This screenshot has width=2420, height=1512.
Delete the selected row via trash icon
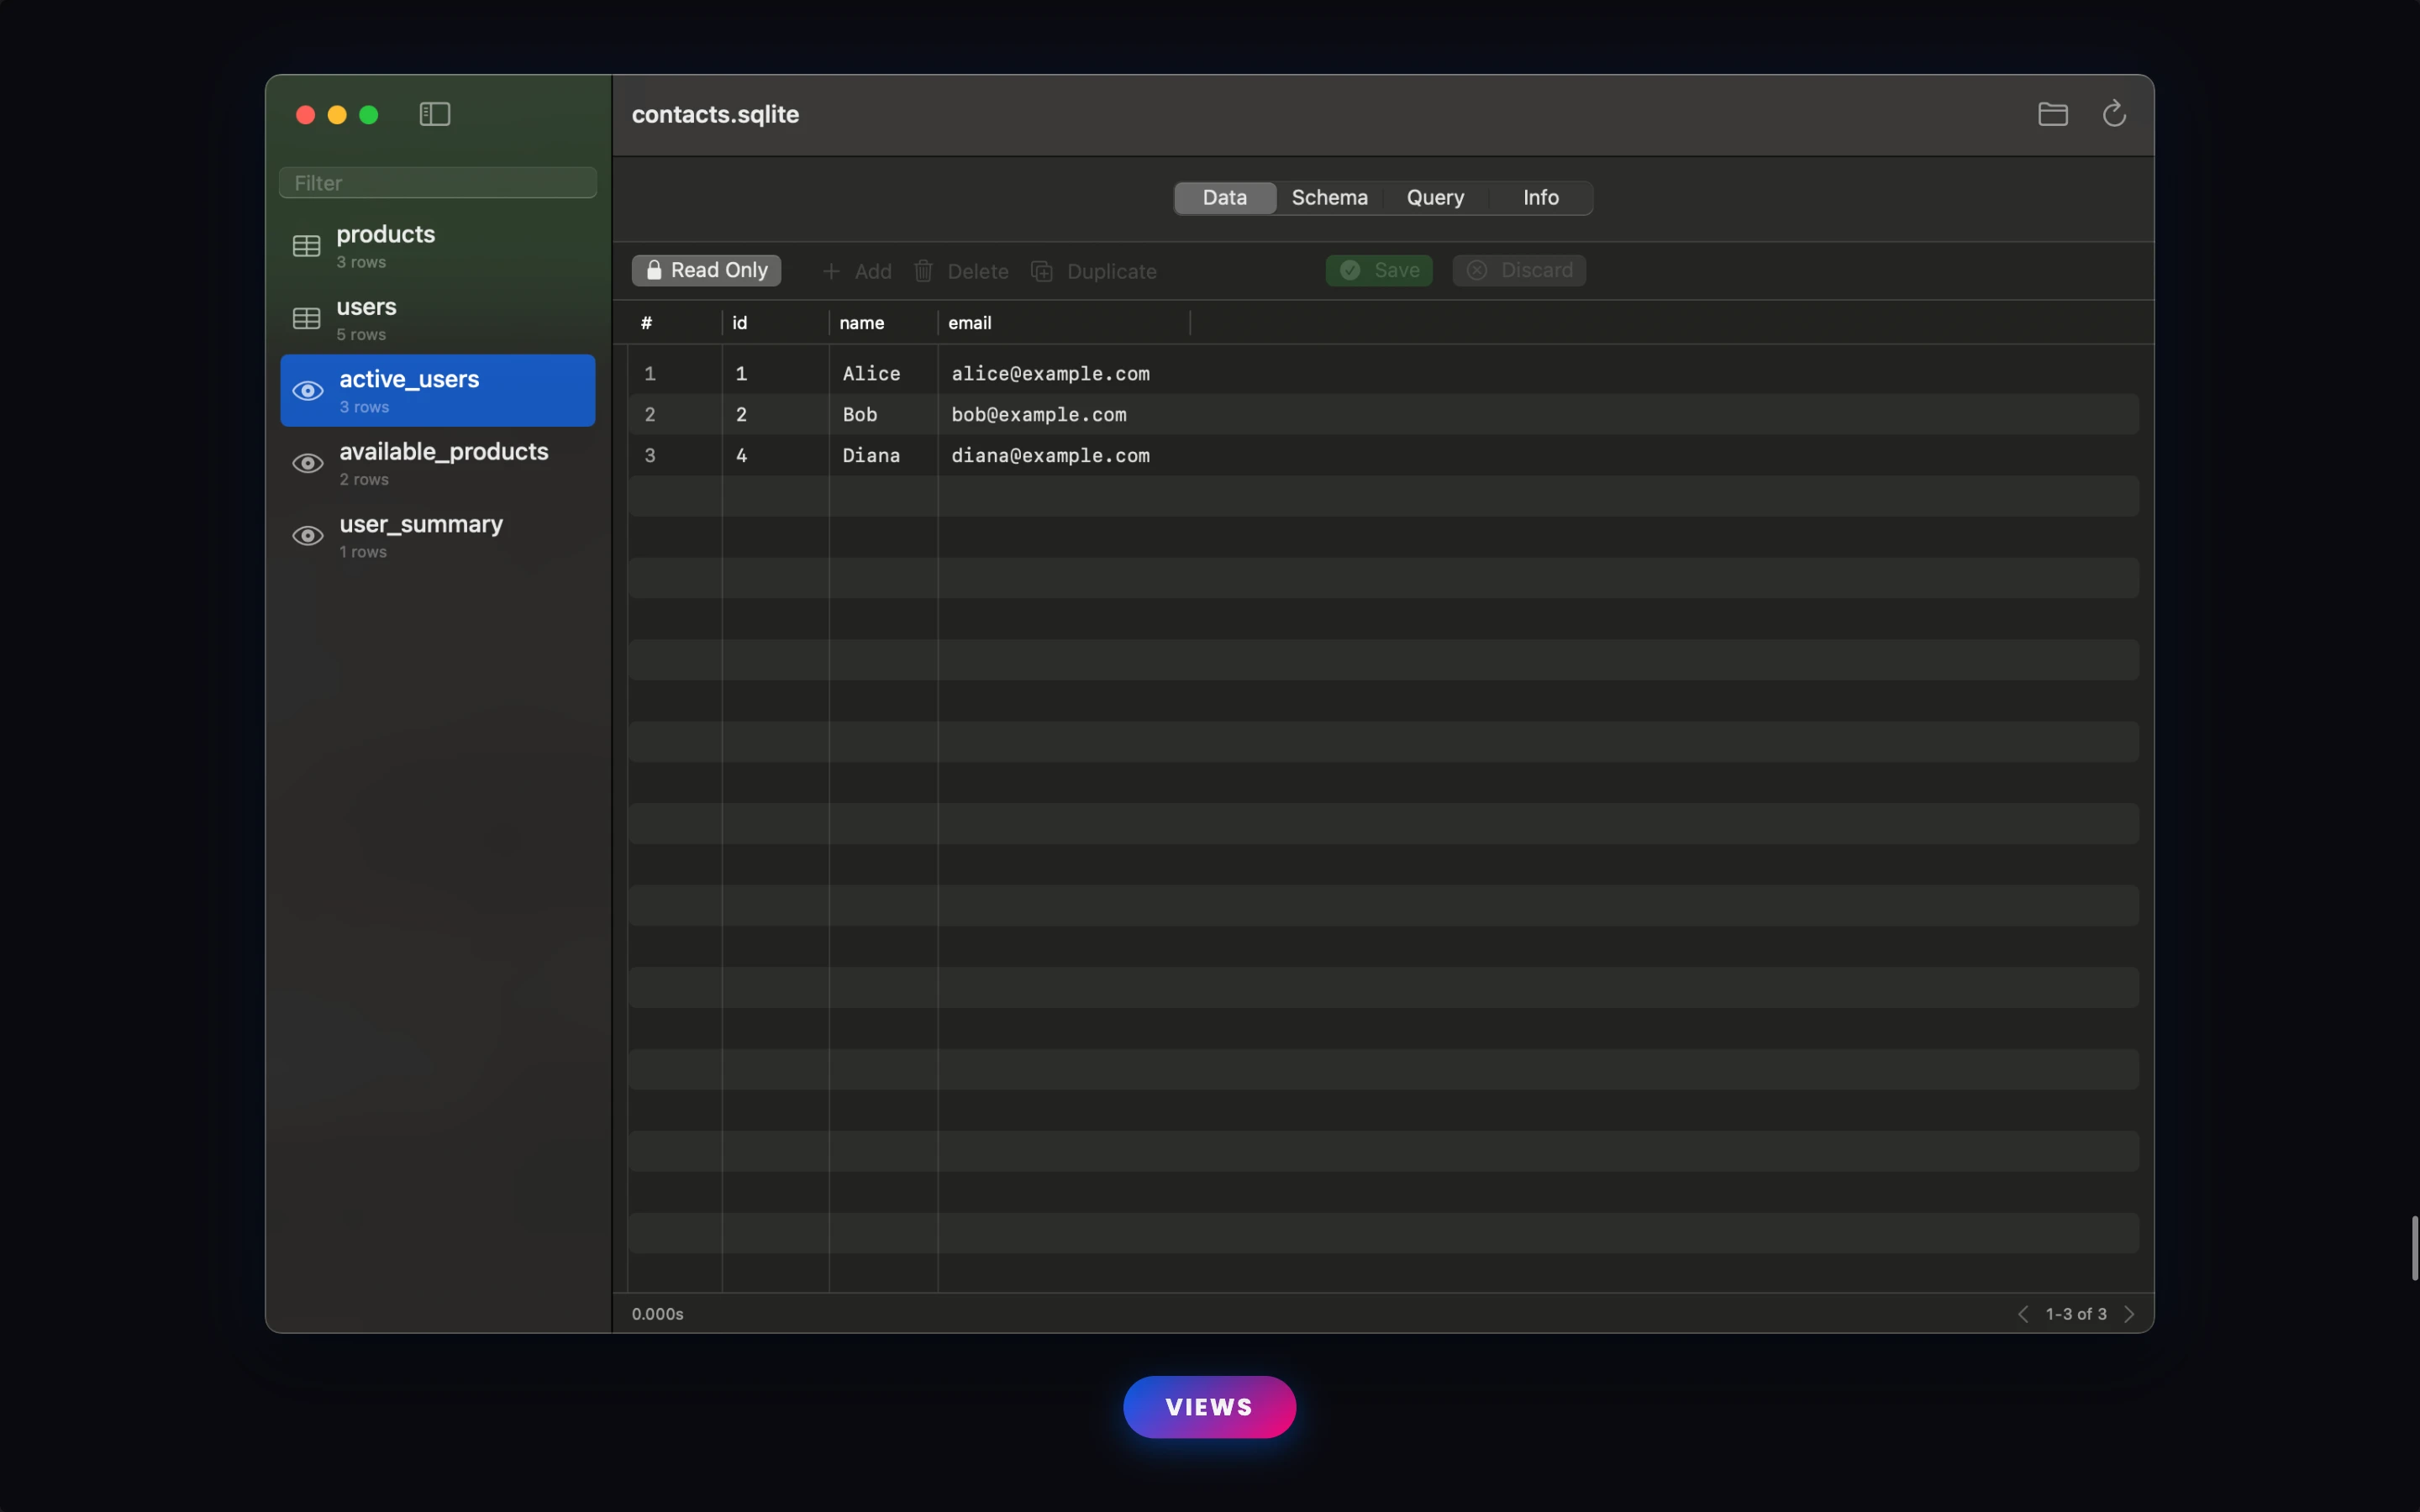point(922,271)
